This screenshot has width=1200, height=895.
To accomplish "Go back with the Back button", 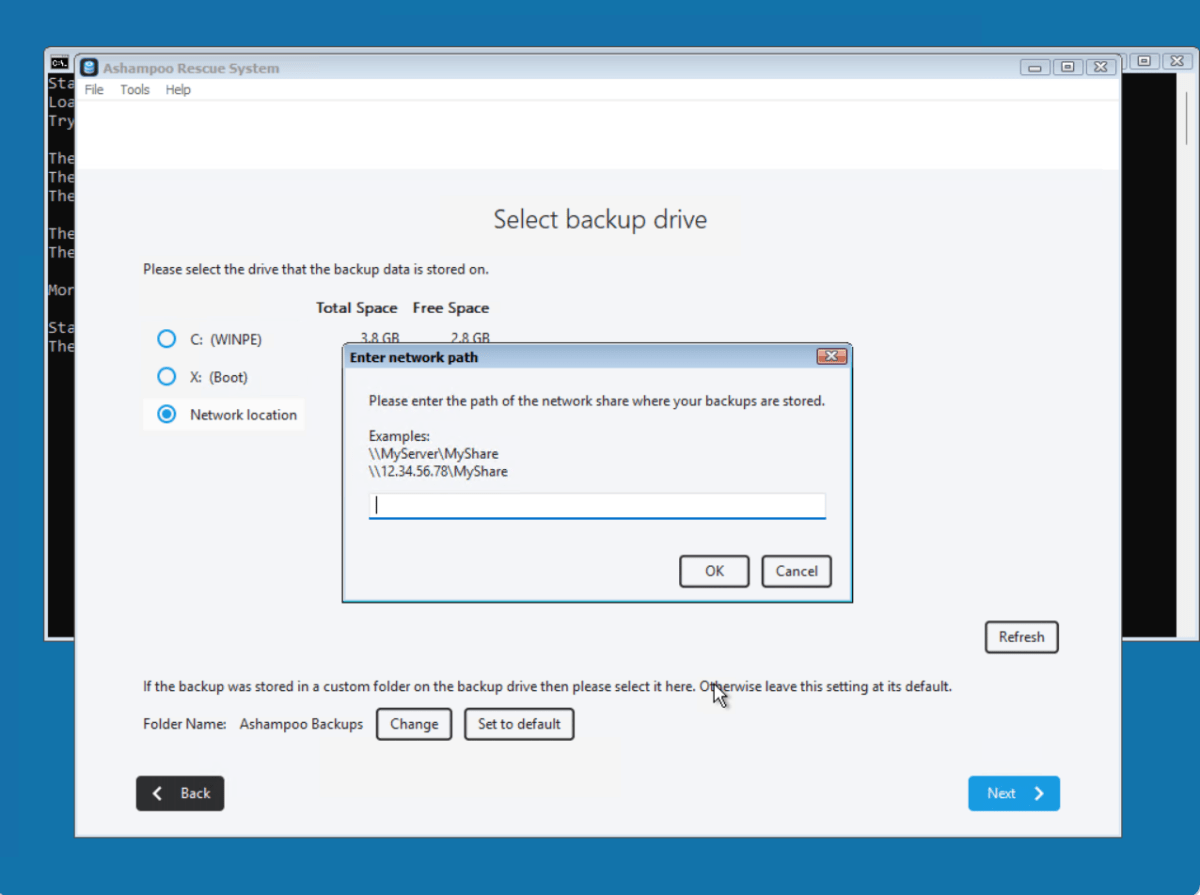I will point(180,793).
